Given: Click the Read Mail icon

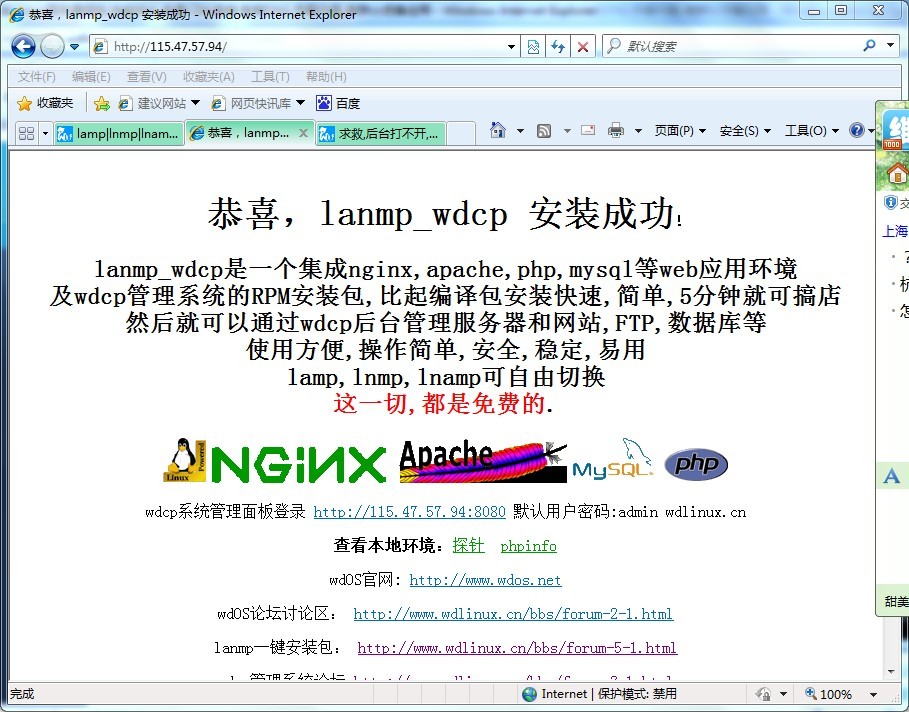Looking at the screenshot, I should tap(588, 130).
